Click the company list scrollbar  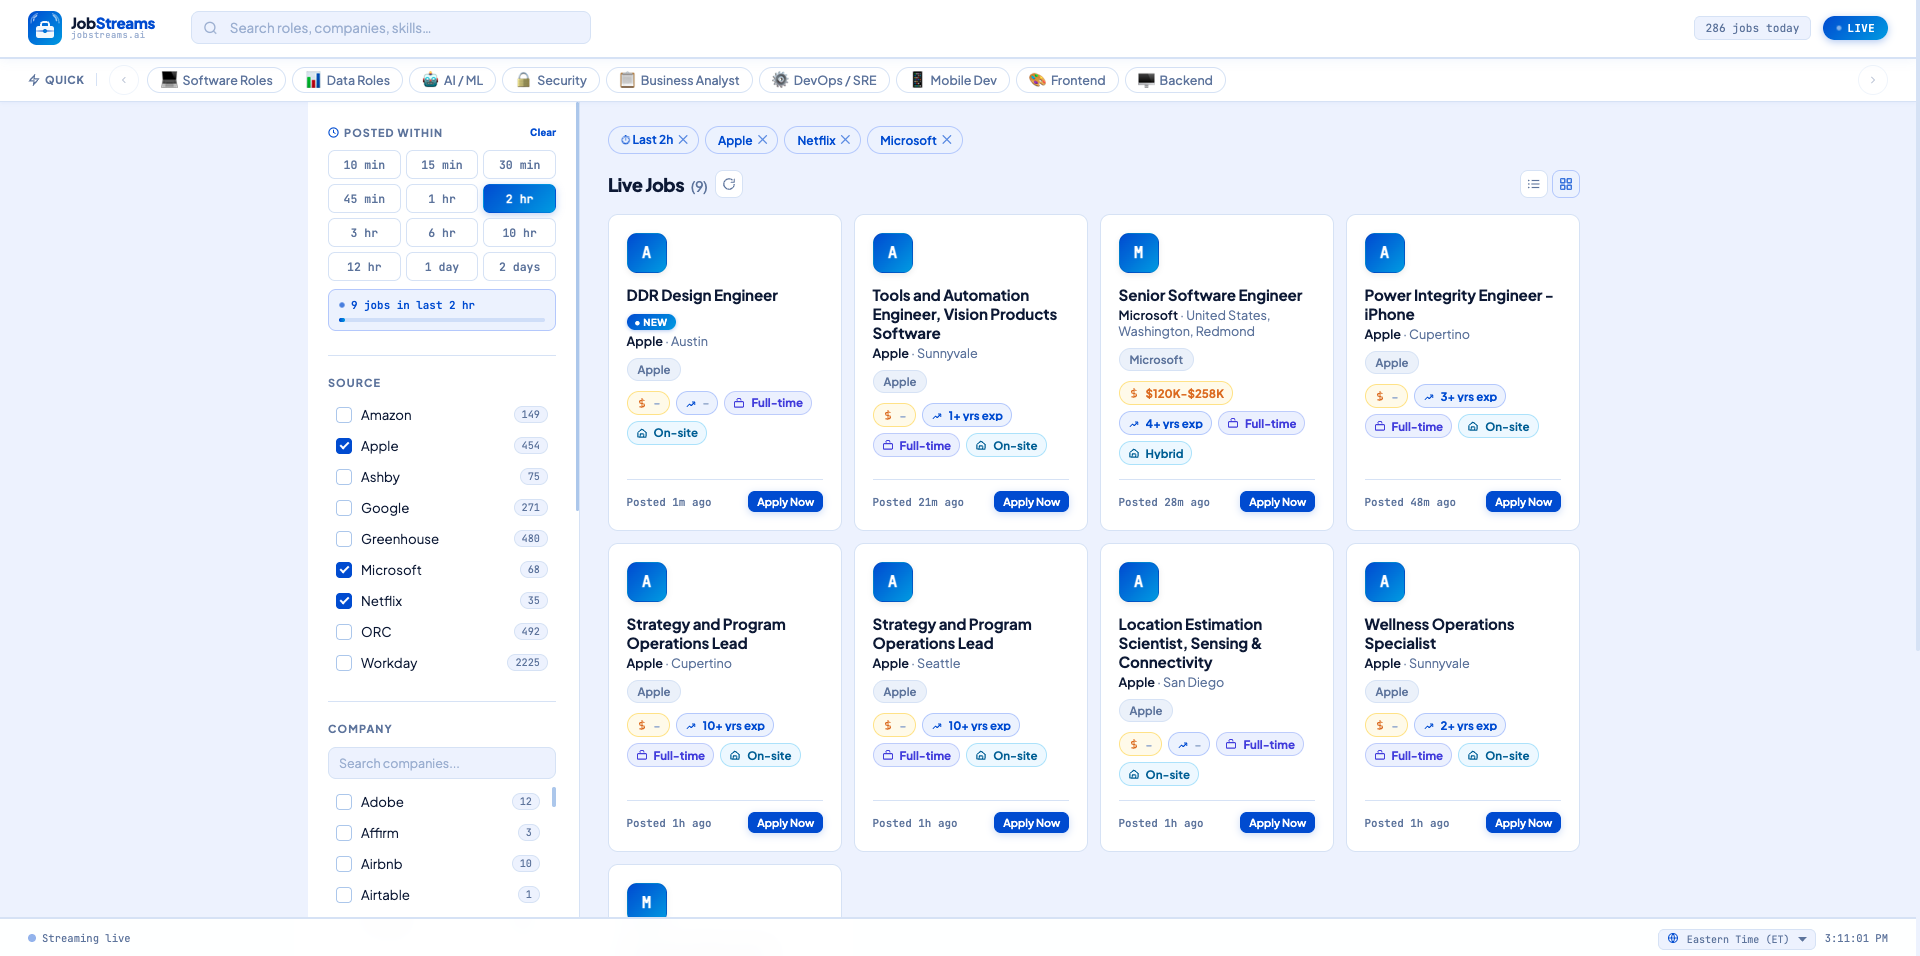[x=554, y=797]
